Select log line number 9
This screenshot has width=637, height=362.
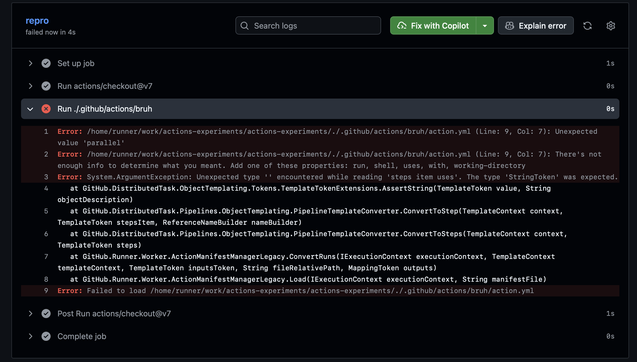coord(46,290)
